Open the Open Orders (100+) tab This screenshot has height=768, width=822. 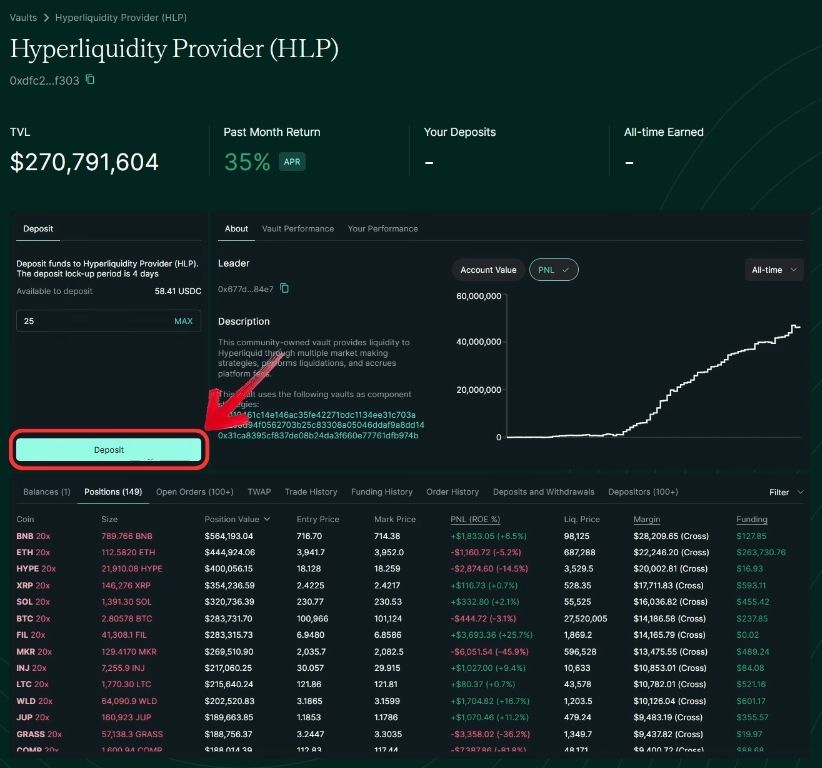(x=194, y=492)
